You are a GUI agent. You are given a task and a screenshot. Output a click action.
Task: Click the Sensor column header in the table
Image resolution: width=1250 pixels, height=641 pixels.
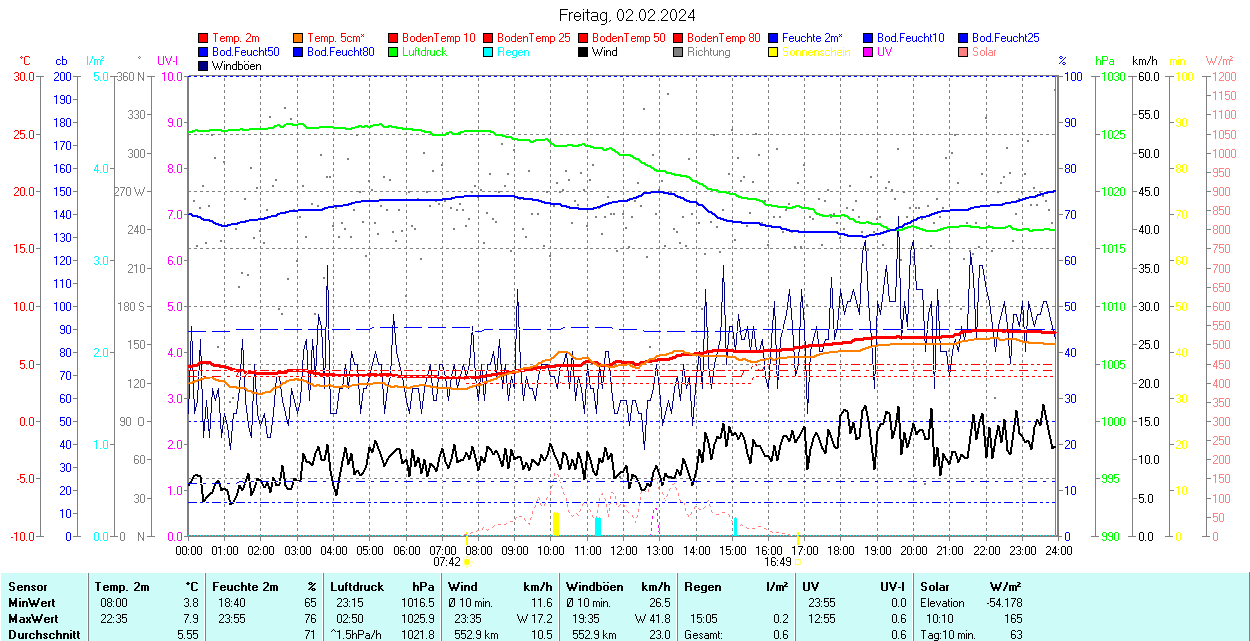click(x=27, y=587)
